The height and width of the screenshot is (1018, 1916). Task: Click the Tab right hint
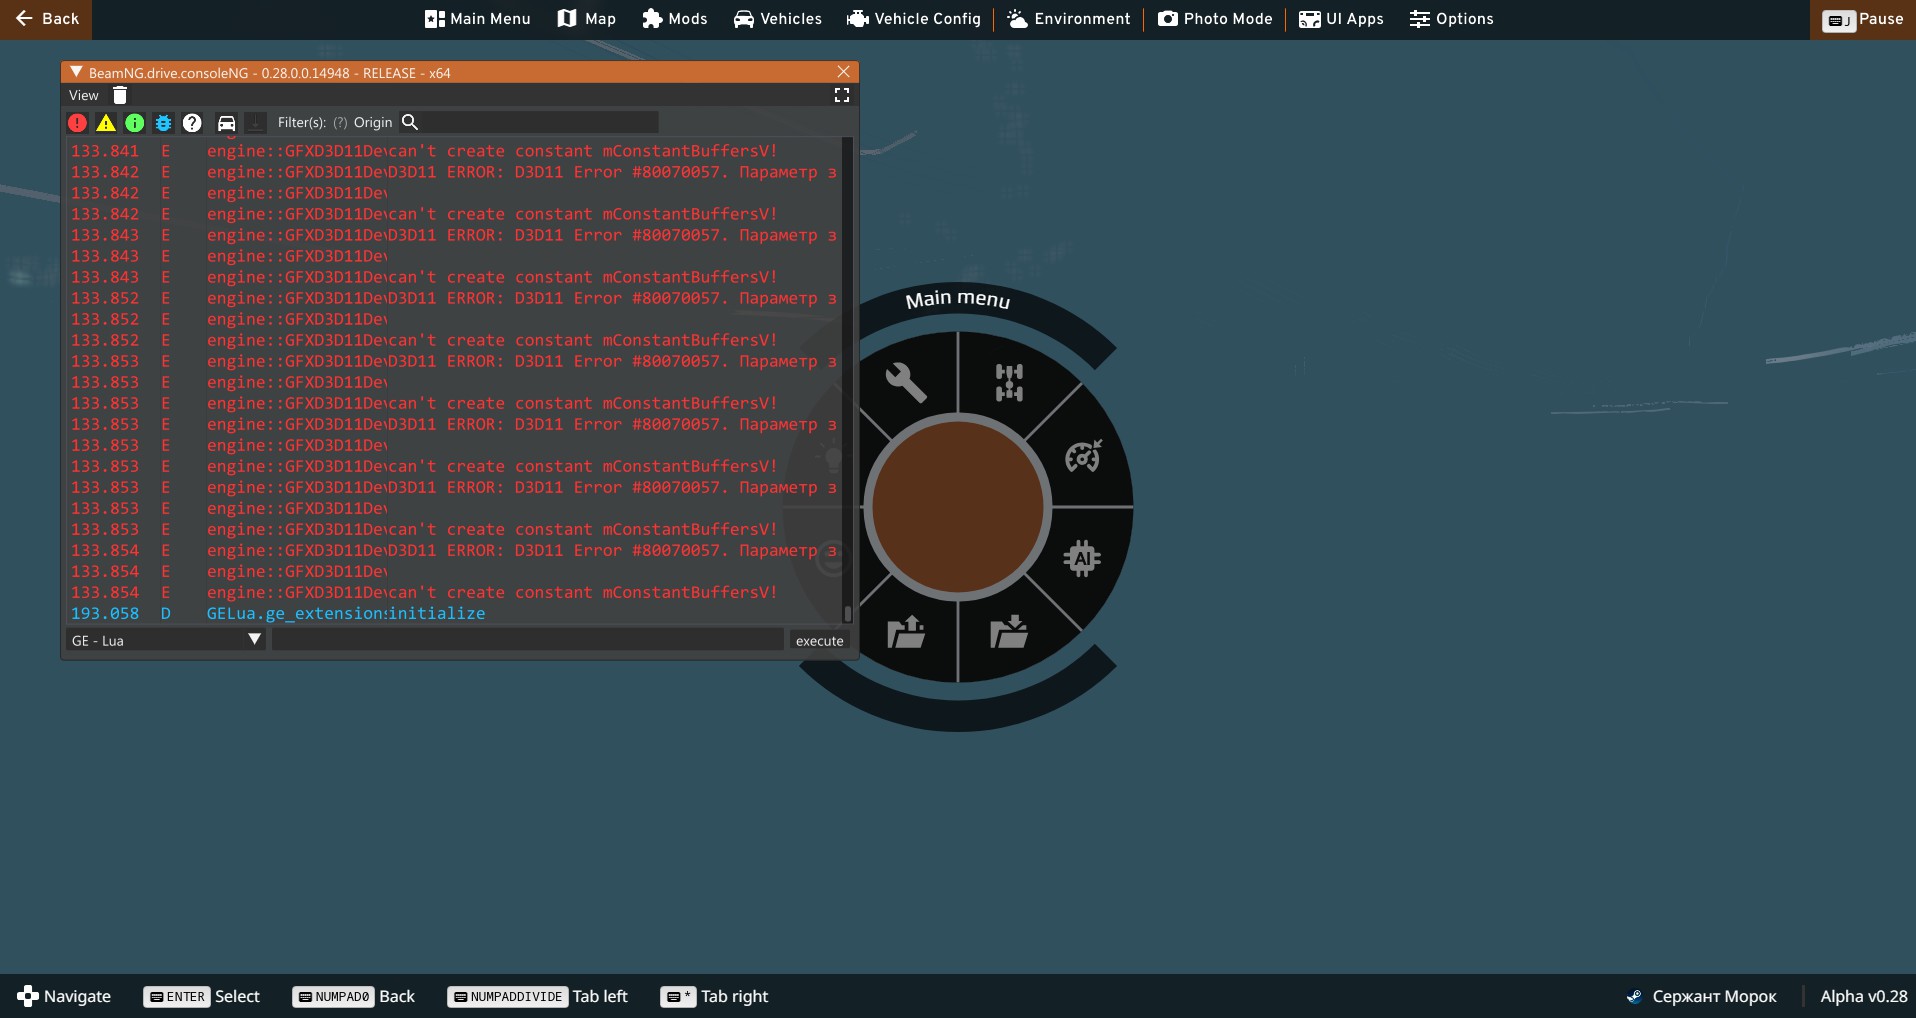pyautogui.click(x=715, y=996)
